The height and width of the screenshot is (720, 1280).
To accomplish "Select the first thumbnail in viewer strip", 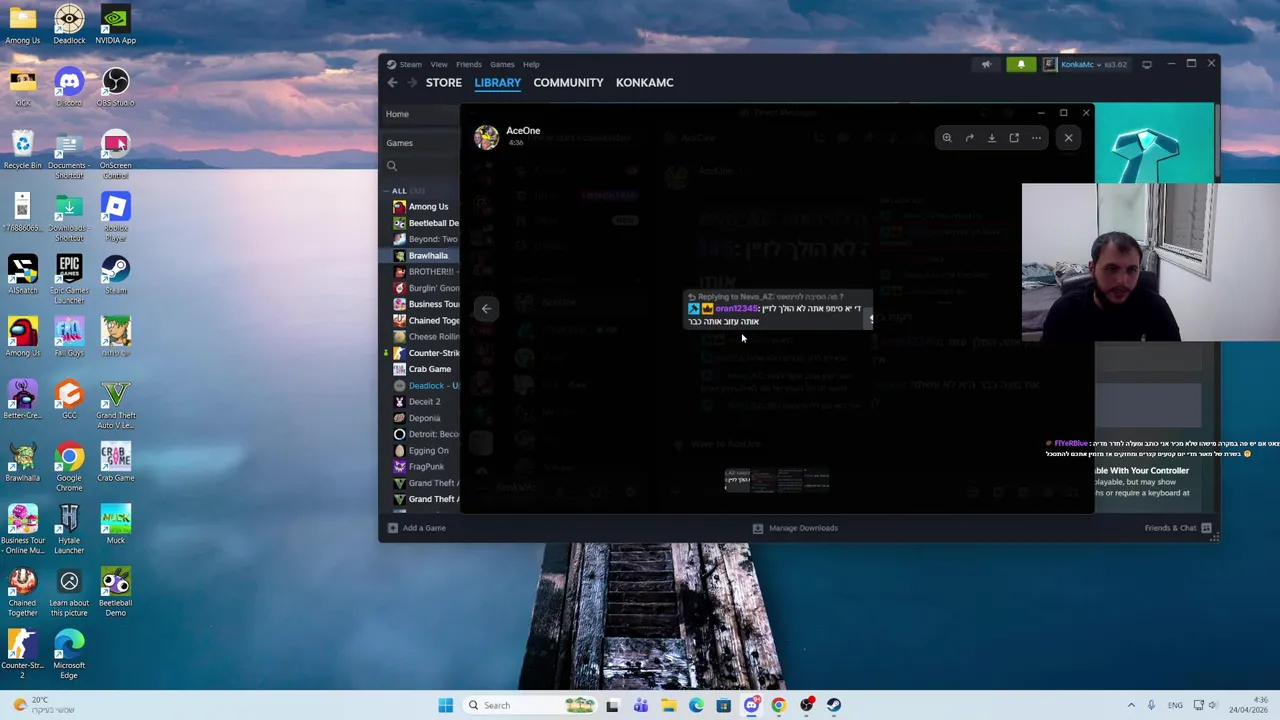I will click(737, 481).
